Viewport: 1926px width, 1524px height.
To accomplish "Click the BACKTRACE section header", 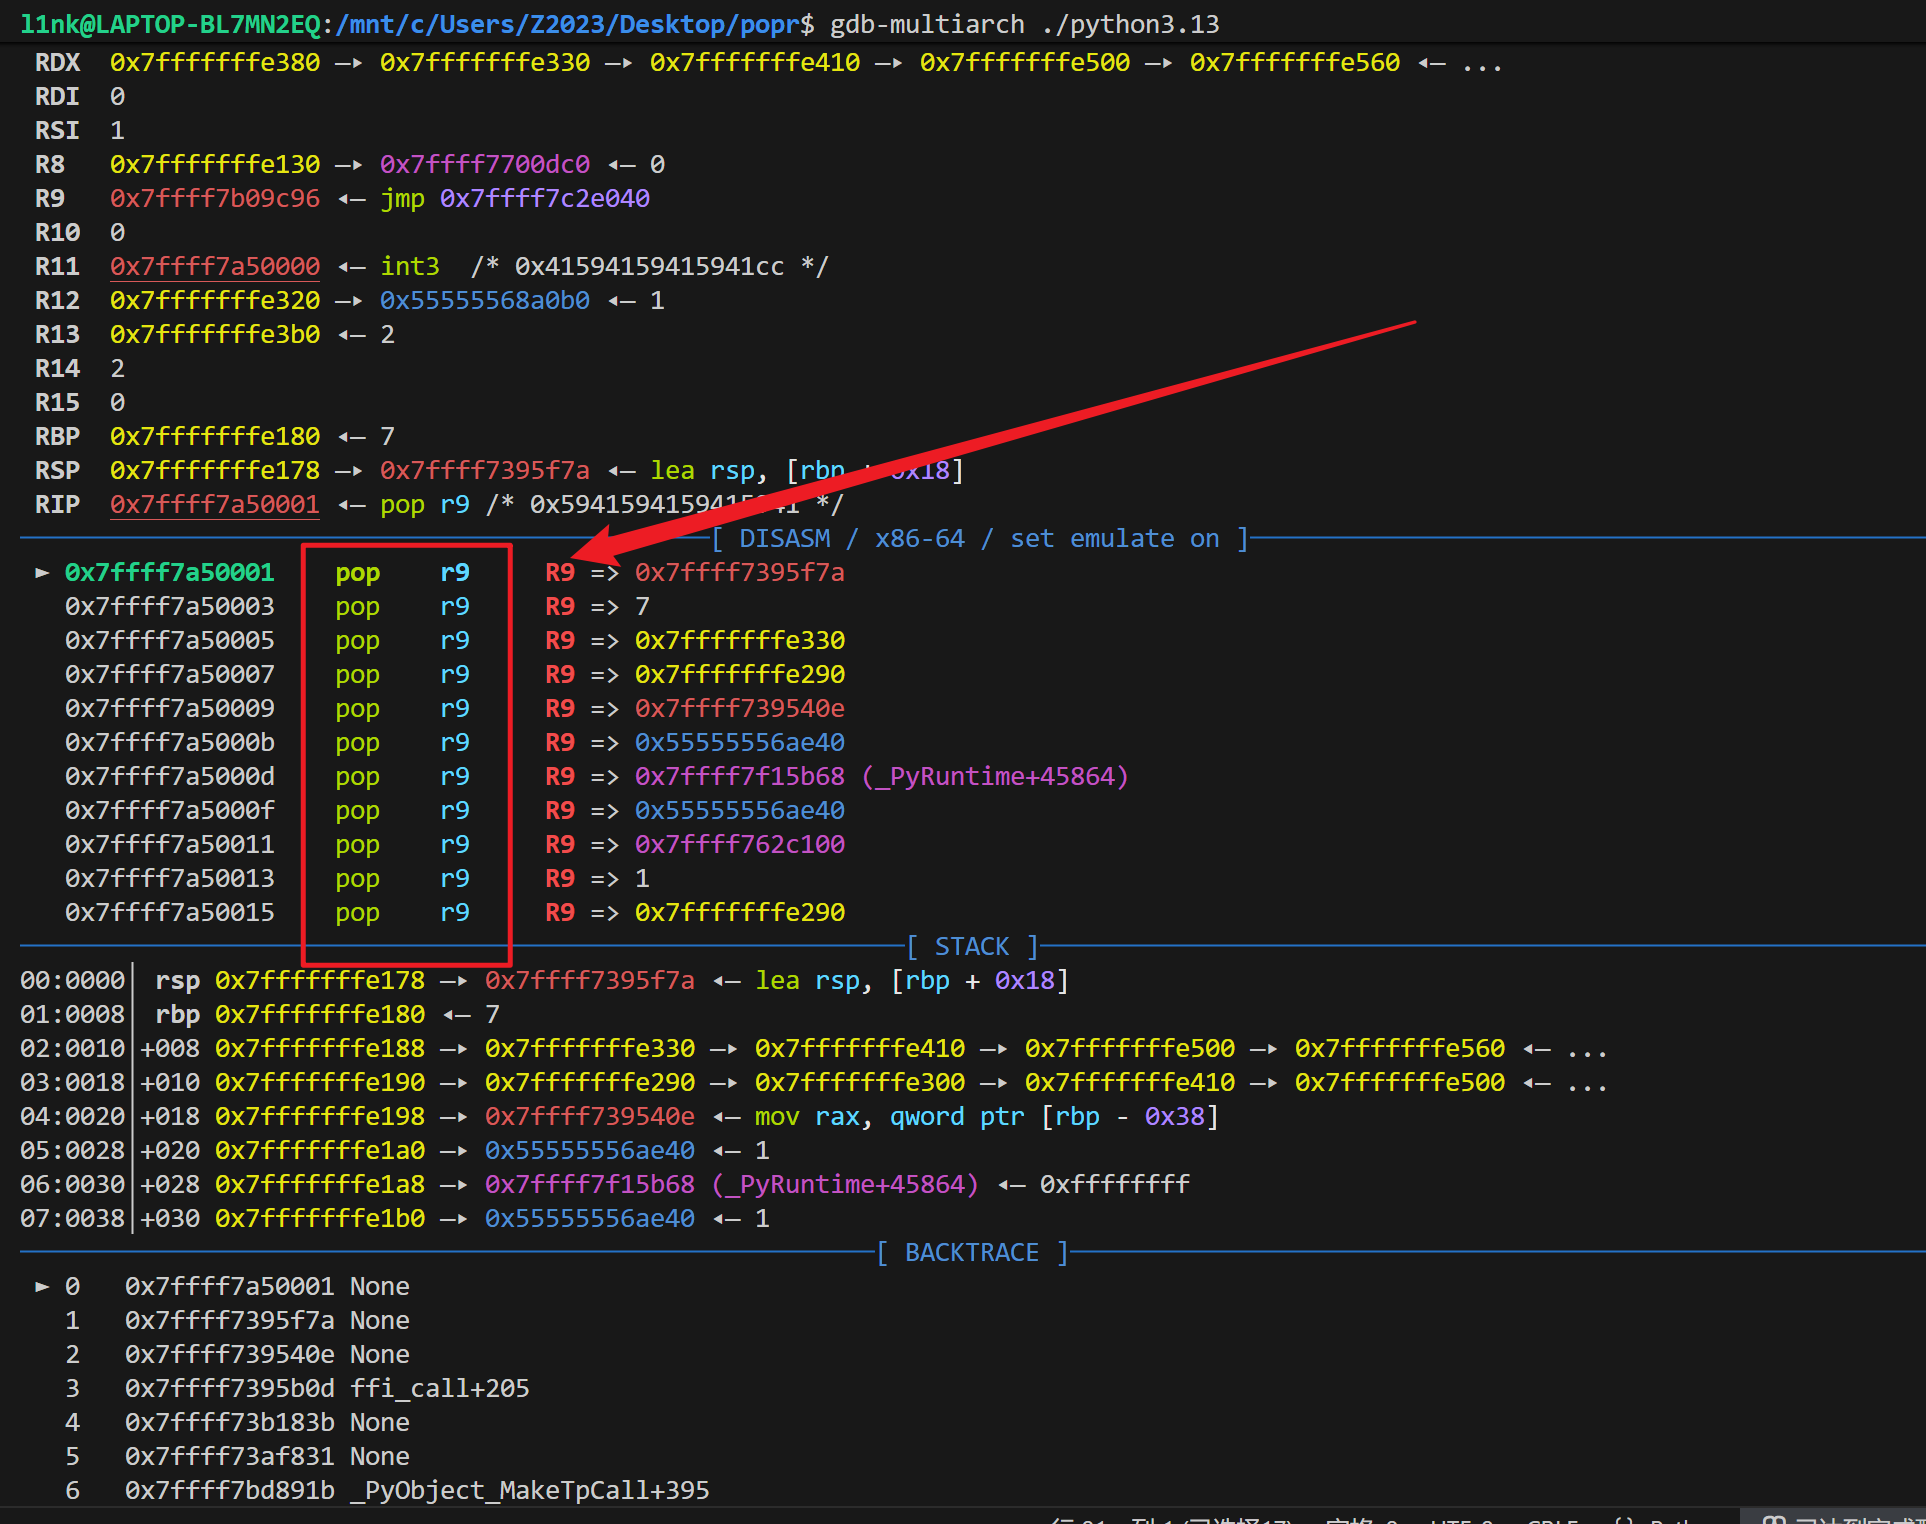I will coord(971,1252).
